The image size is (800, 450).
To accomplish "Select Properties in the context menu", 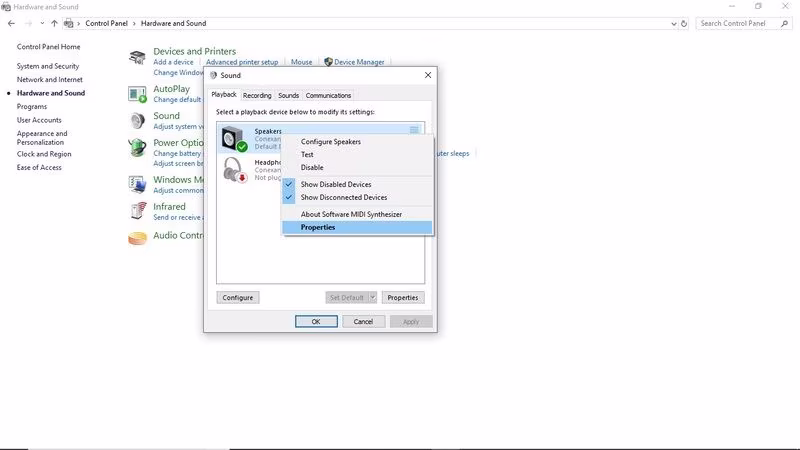I will 357,228.
